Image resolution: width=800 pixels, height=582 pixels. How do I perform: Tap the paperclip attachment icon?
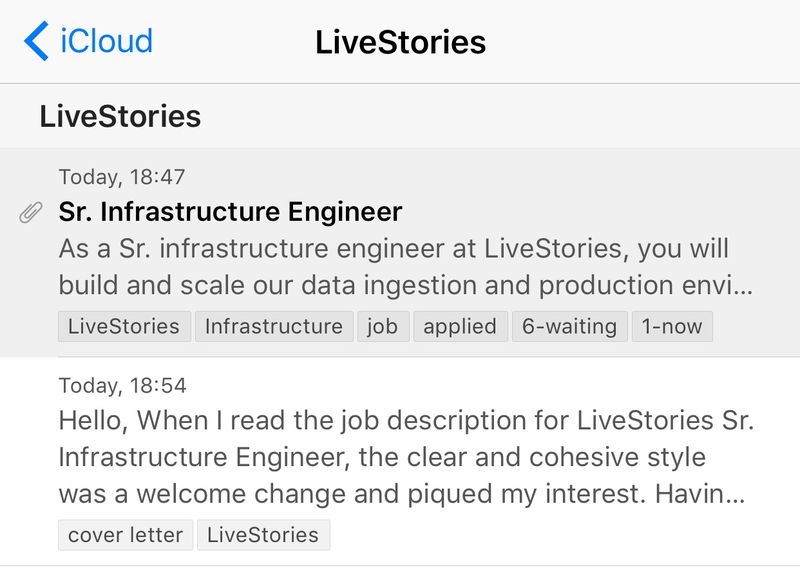pyautogui.click(x=31, y=212)
